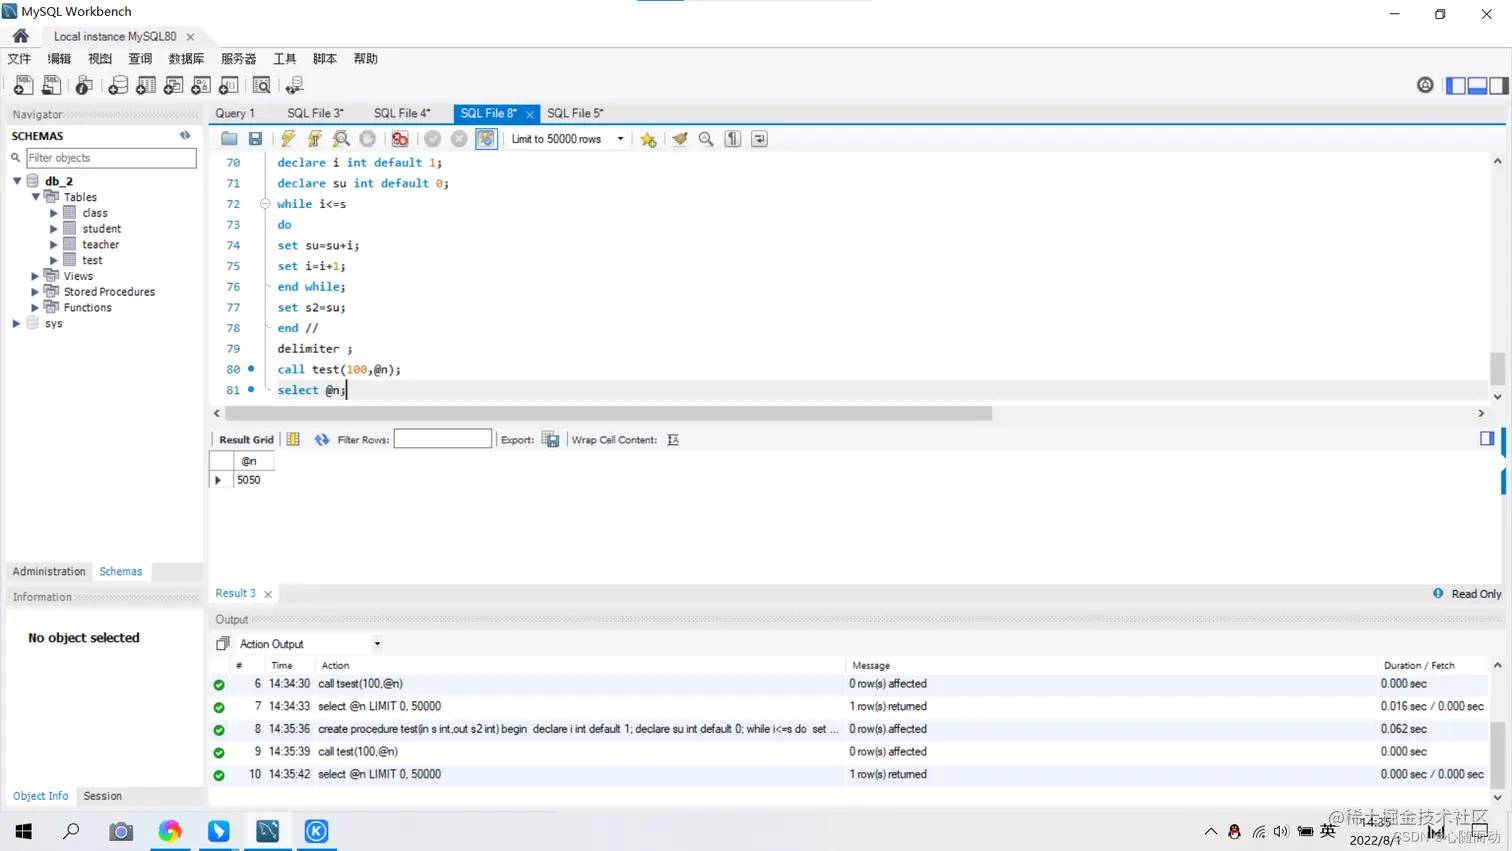
Task: Expand the student table node
Action: (54, 229)
